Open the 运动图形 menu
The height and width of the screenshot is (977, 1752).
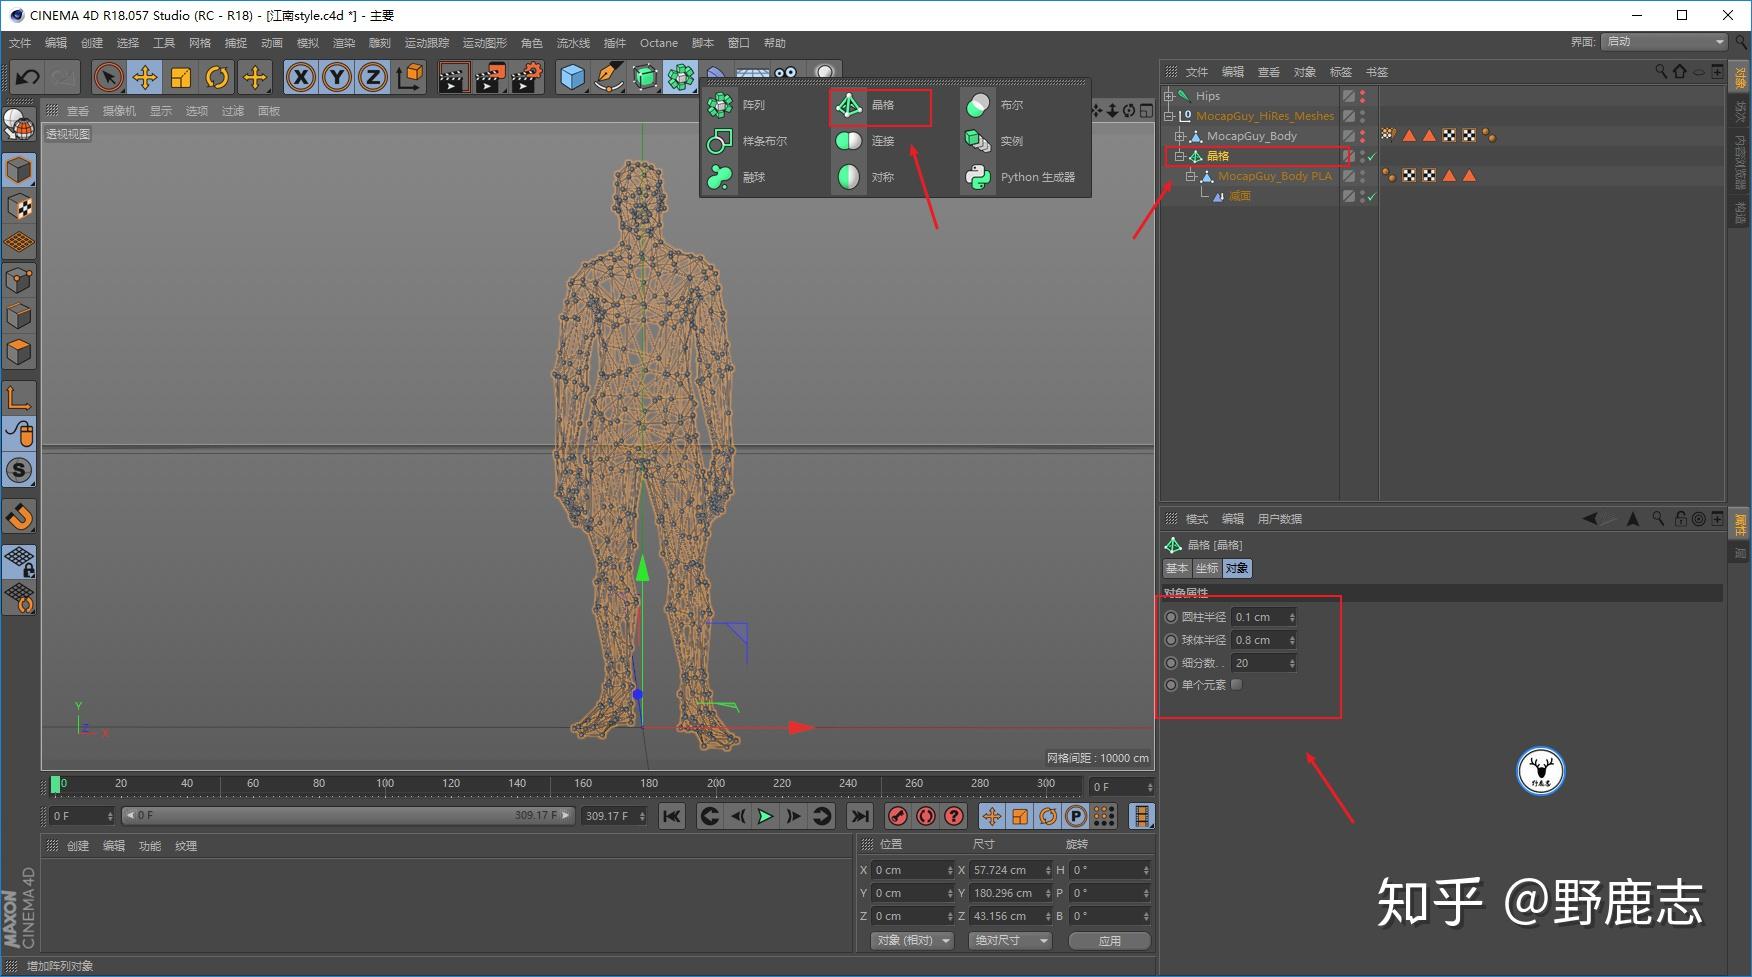pos(485,43)
